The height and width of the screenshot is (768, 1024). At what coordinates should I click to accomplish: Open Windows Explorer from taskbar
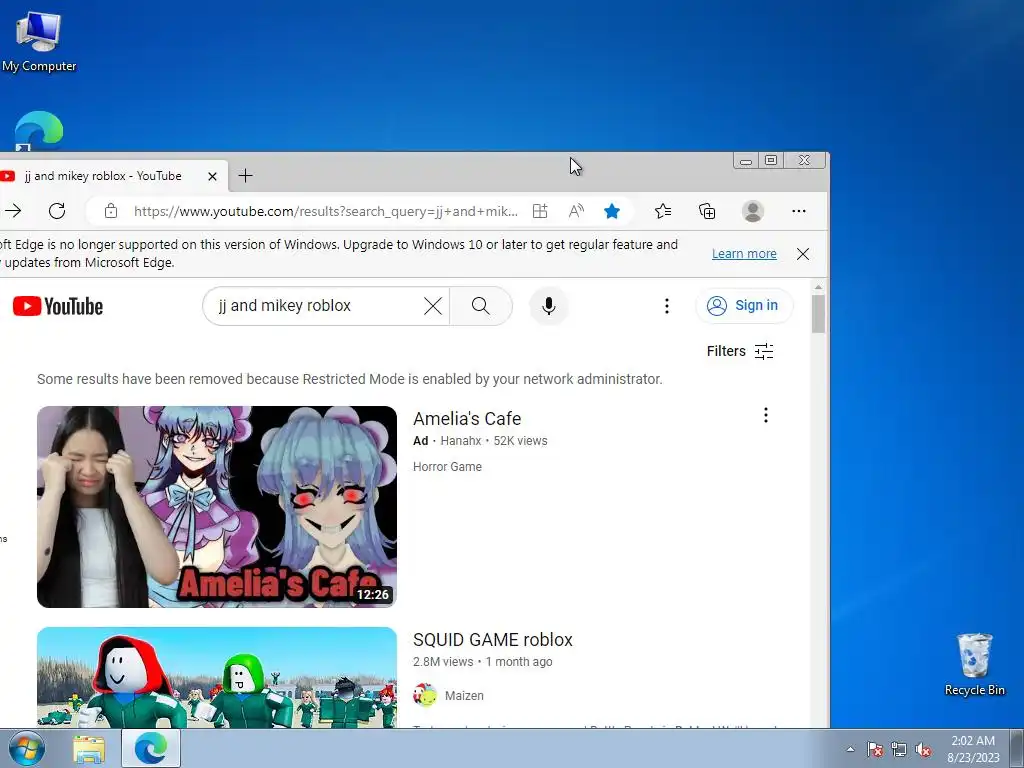tap(89, 749)
